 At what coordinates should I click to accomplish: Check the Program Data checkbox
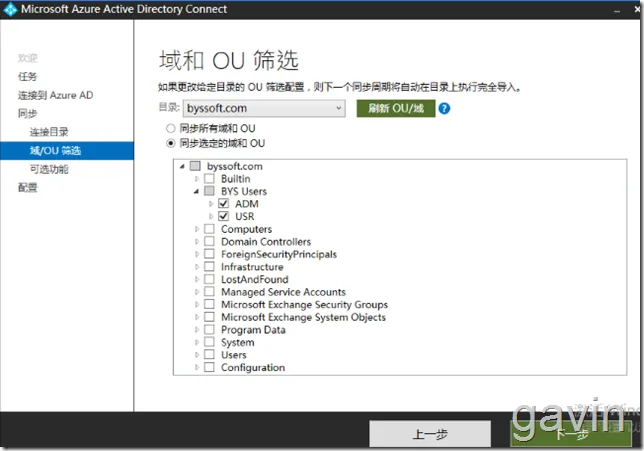coord(209,329)
